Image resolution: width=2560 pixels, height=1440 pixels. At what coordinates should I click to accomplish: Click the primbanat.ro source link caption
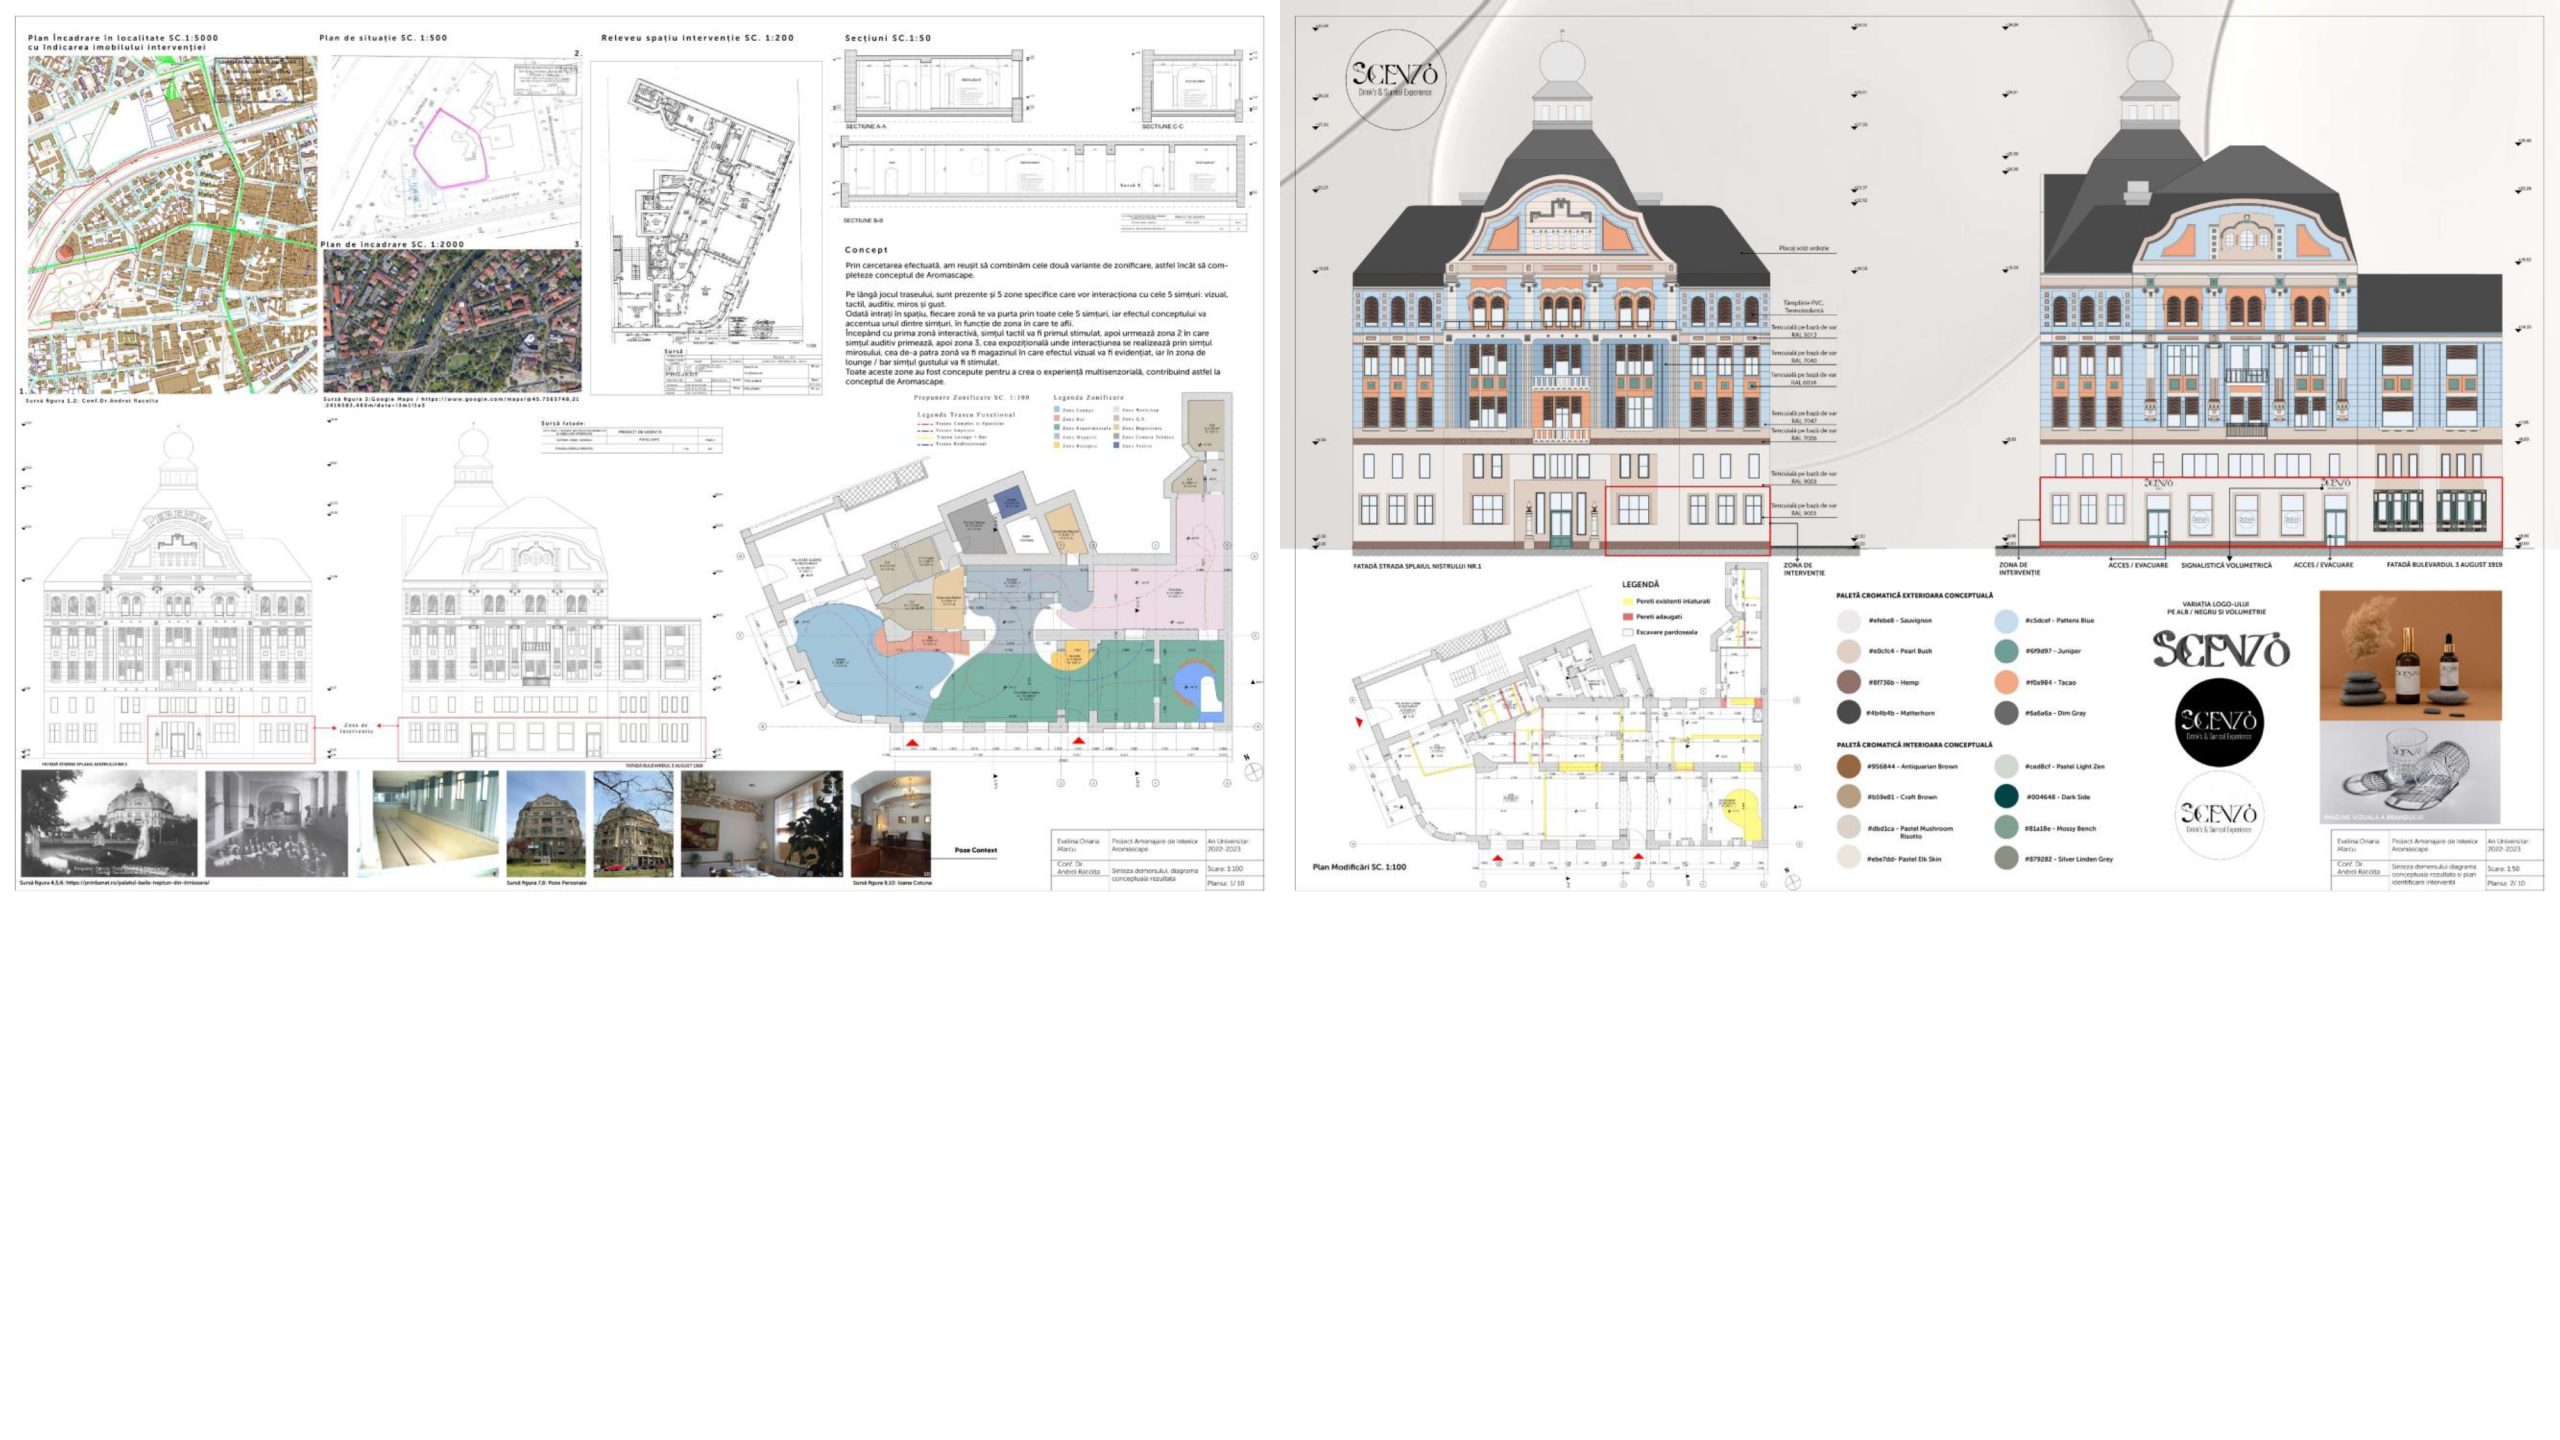[114, 883]
